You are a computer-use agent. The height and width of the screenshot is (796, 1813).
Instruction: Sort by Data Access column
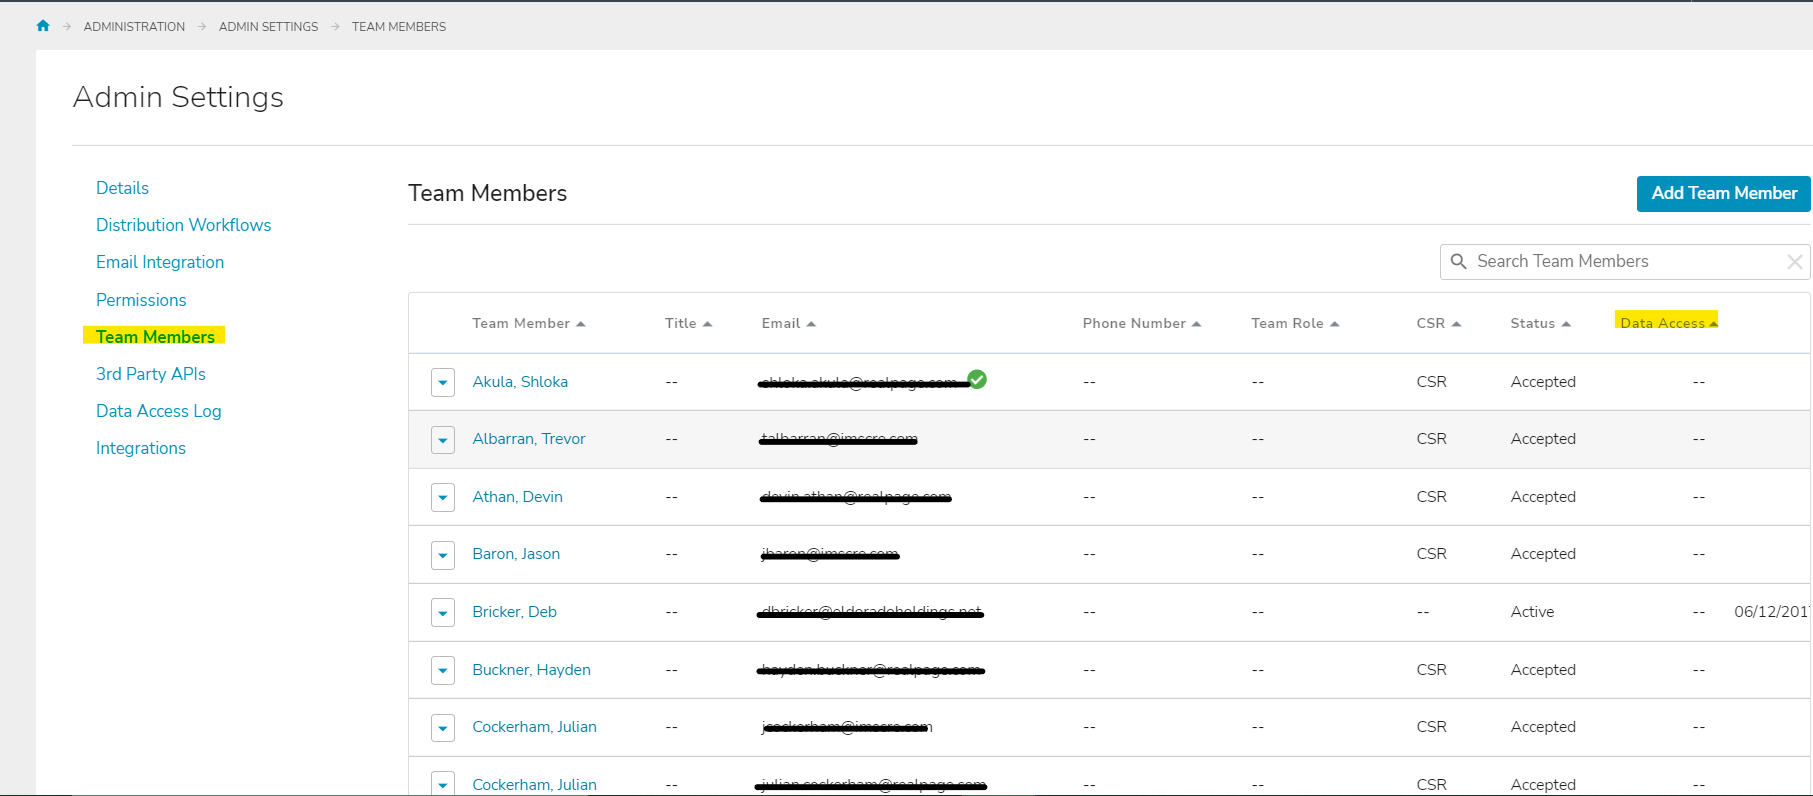(x=1668, y=323)
